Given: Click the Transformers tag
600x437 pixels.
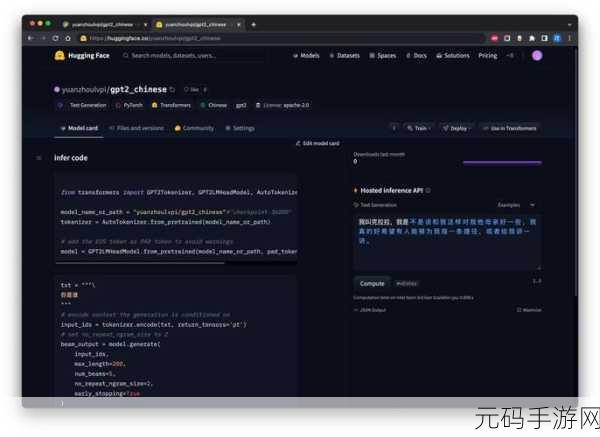Looking at the screenshot, I should (x=171, y=105).
